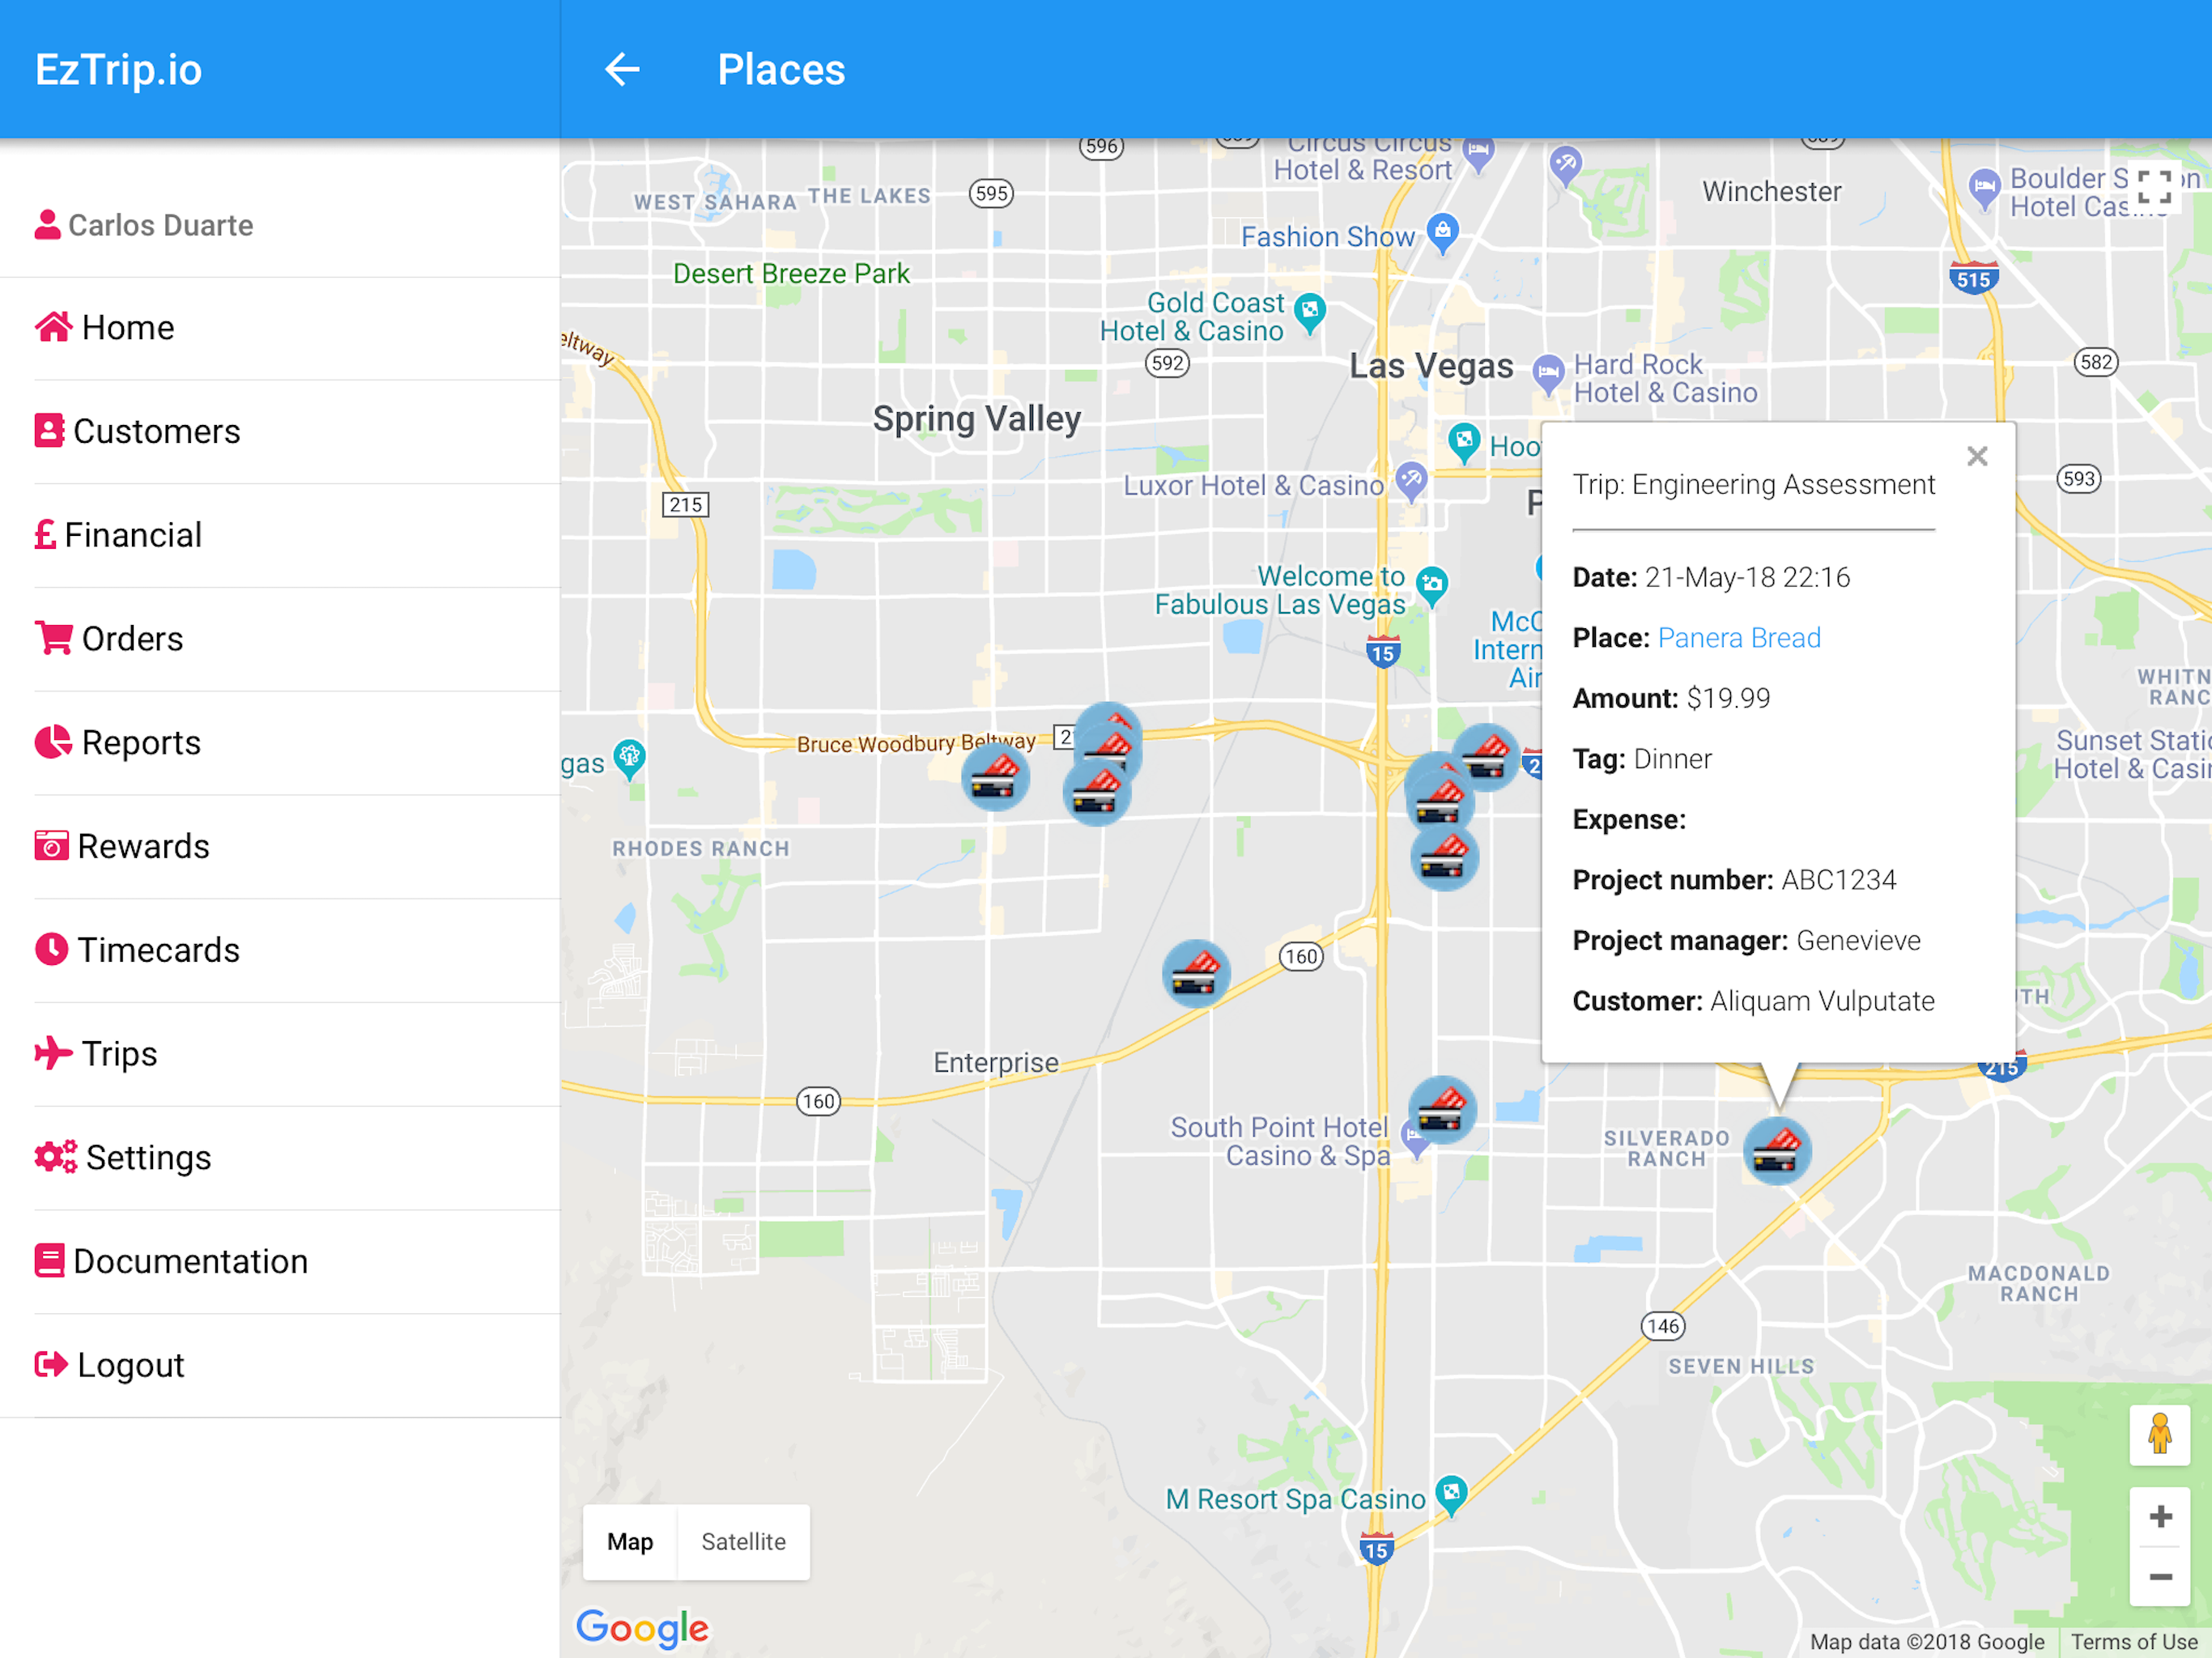Image resolution: width=2212 pixels, height=1658 pixels.
Task: Open the Panera Bread place link
Action: (x=1739, y=638)
